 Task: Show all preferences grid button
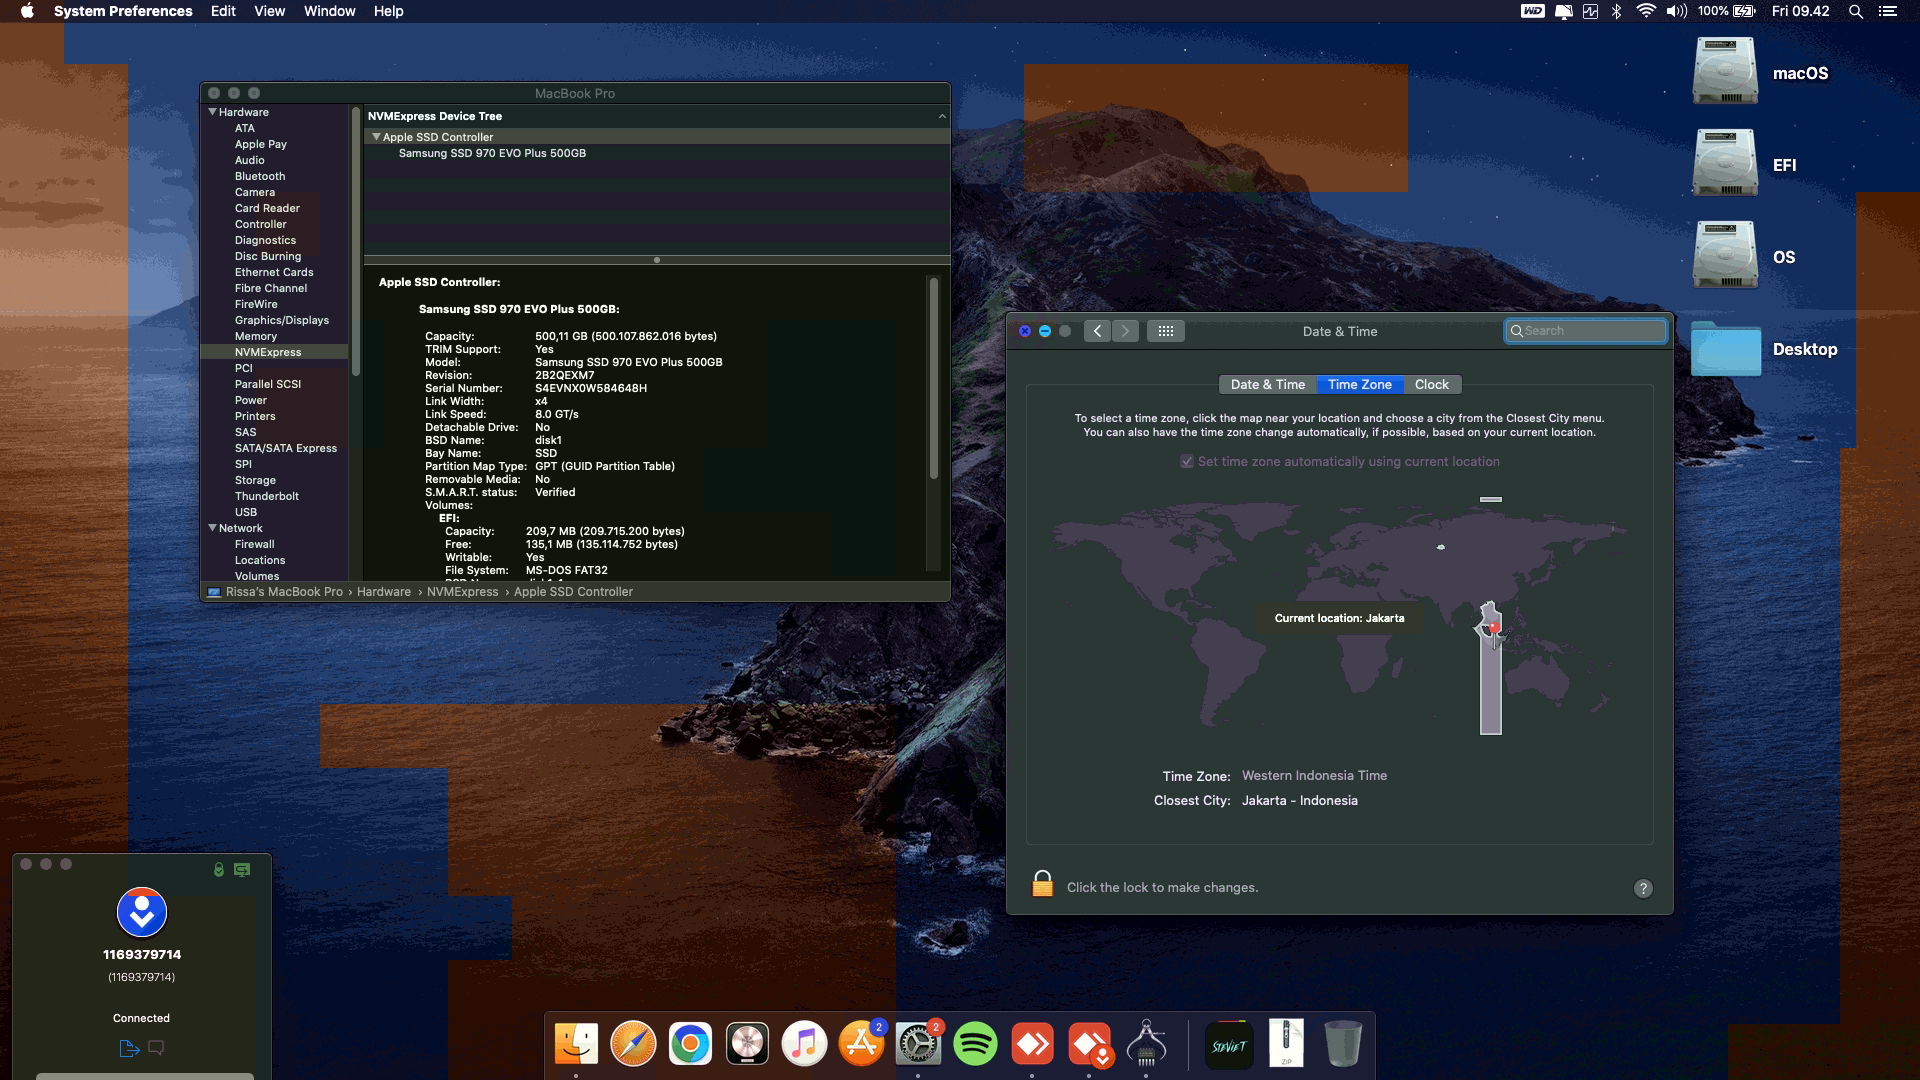tap(1166, 331)
